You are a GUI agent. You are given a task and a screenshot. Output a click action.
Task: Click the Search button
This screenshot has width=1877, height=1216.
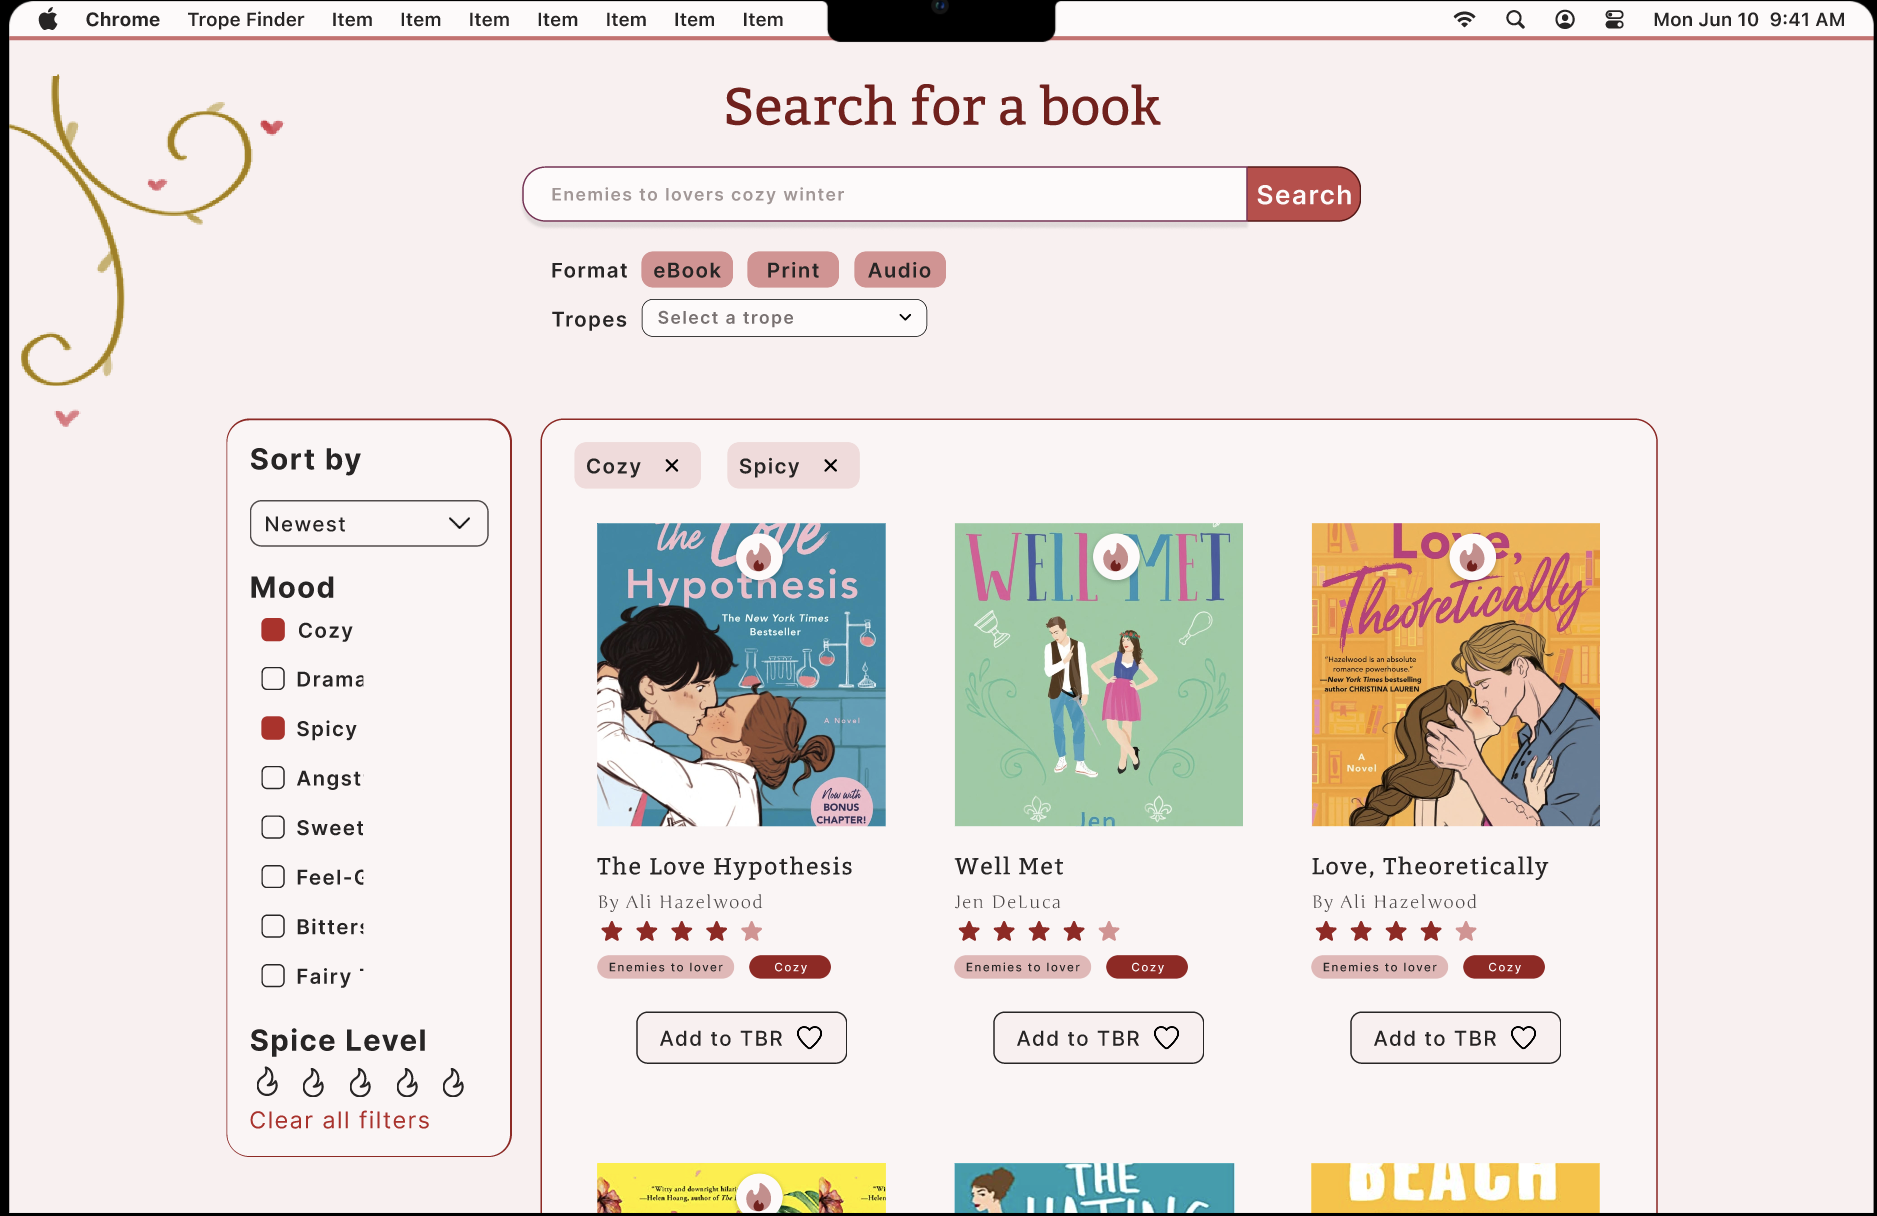tap(1303, 194)
